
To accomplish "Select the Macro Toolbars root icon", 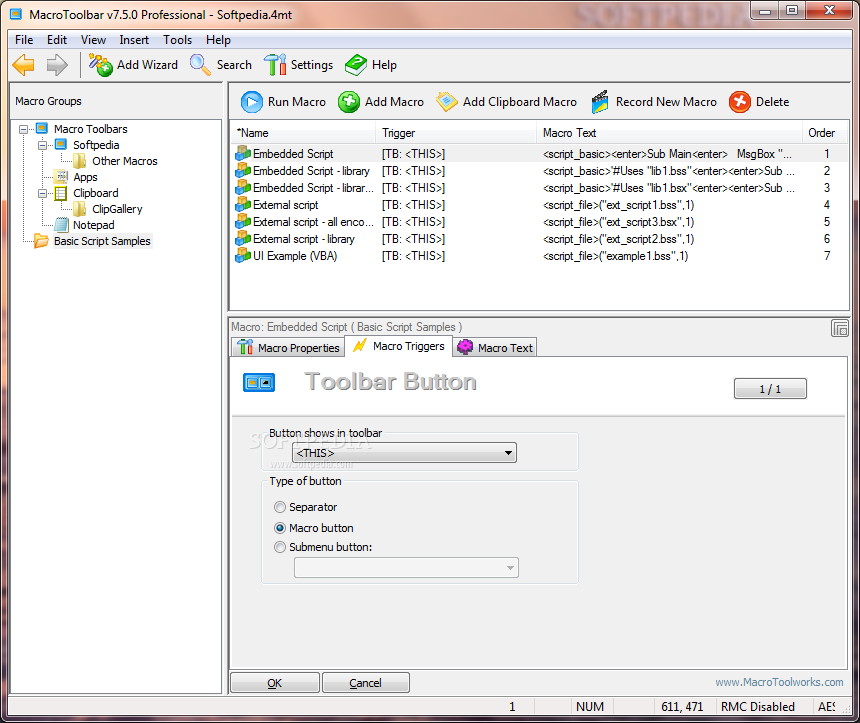I will pyautogui.click(x=42, y=129).
